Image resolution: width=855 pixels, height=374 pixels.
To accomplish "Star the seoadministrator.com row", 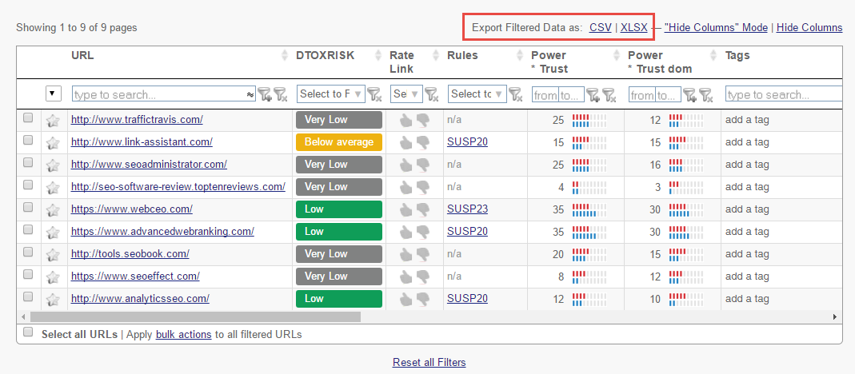I will 52,166.
